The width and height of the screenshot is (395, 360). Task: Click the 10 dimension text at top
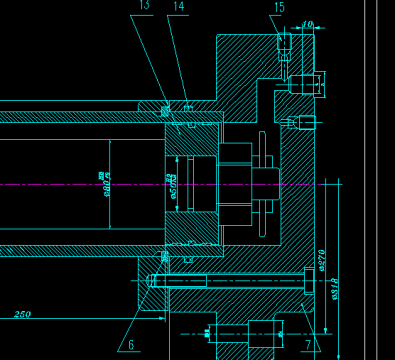coord(308,24)
